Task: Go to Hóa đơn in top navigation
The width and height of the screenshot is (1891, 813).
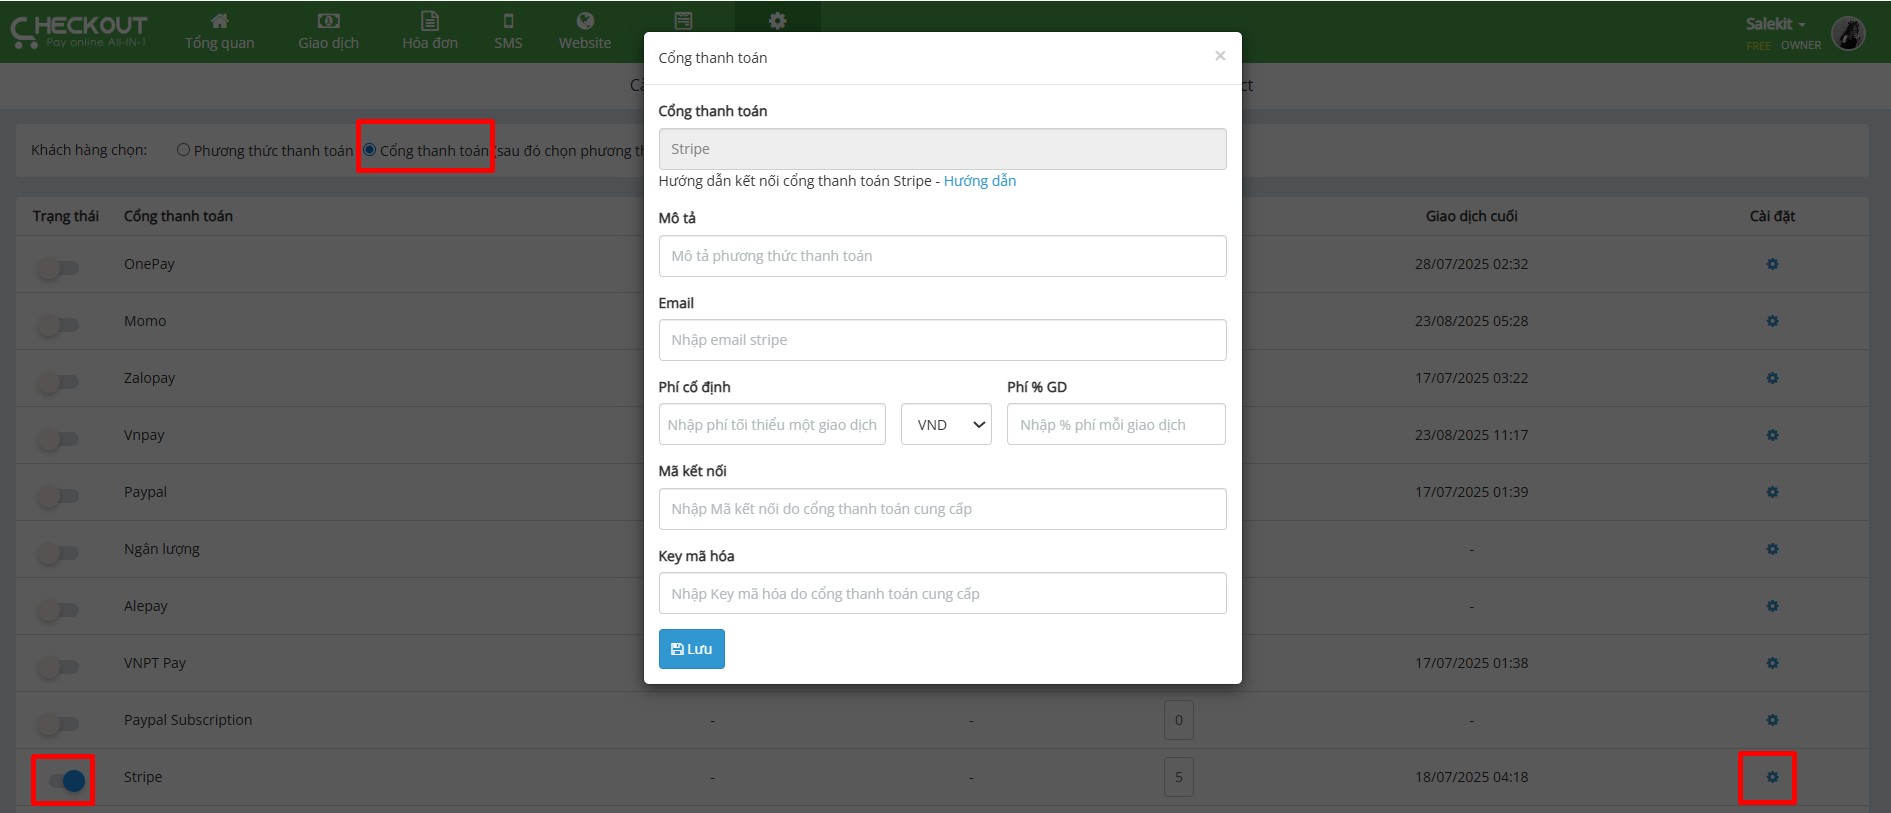Action: pyautogui.click(x=430, y=32)
